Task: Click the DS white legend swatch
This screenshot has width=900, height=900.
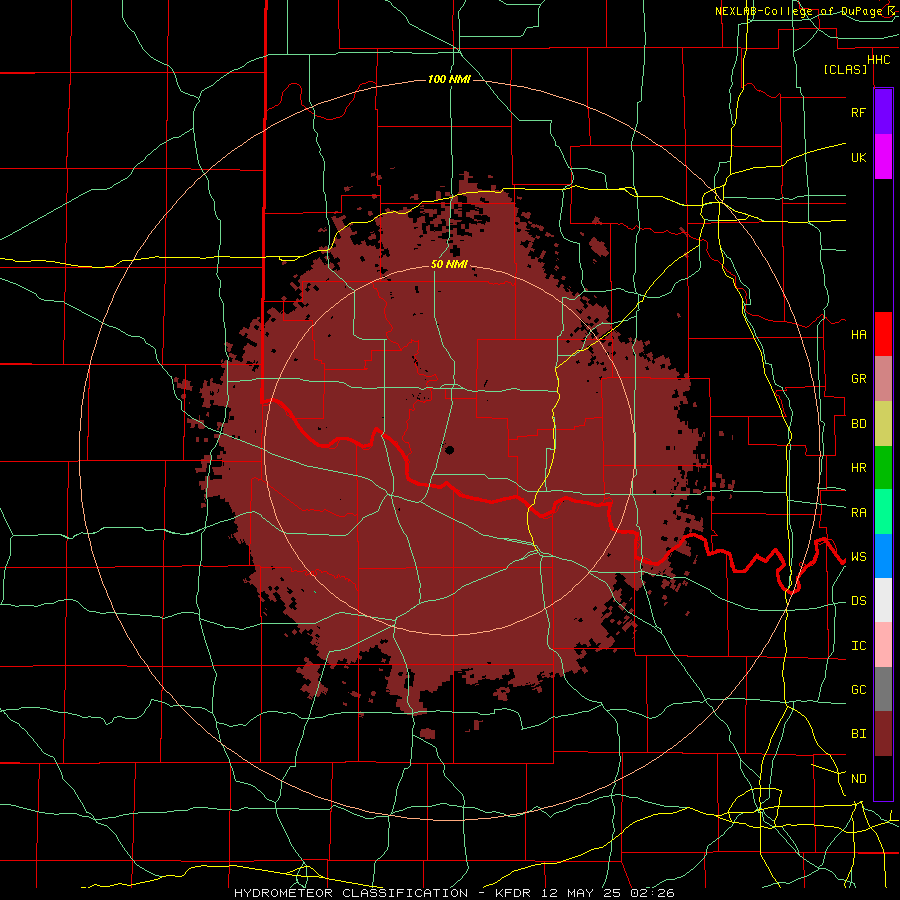Action: pos(883,600)
